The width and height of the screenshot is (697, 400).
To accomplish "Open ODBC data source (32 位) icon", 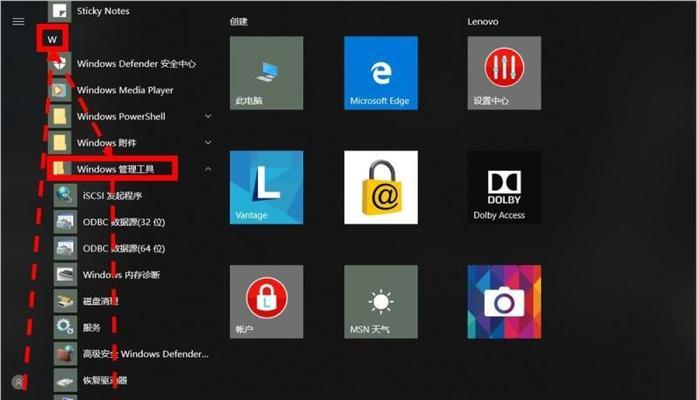I will 65,222.
